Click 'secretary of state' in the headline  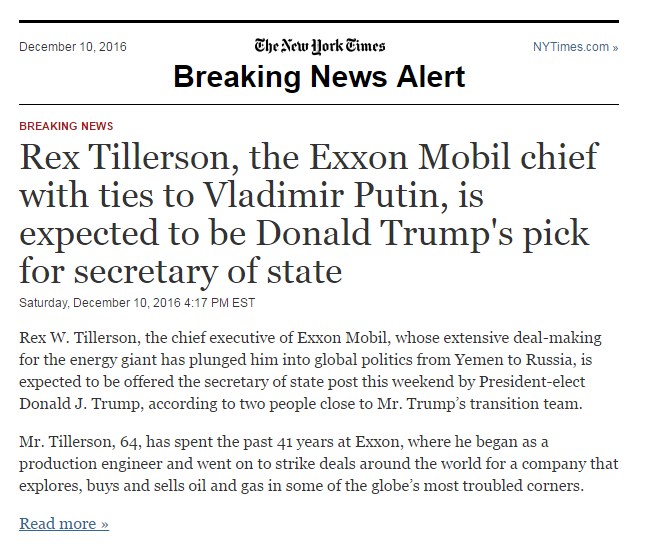208,271
